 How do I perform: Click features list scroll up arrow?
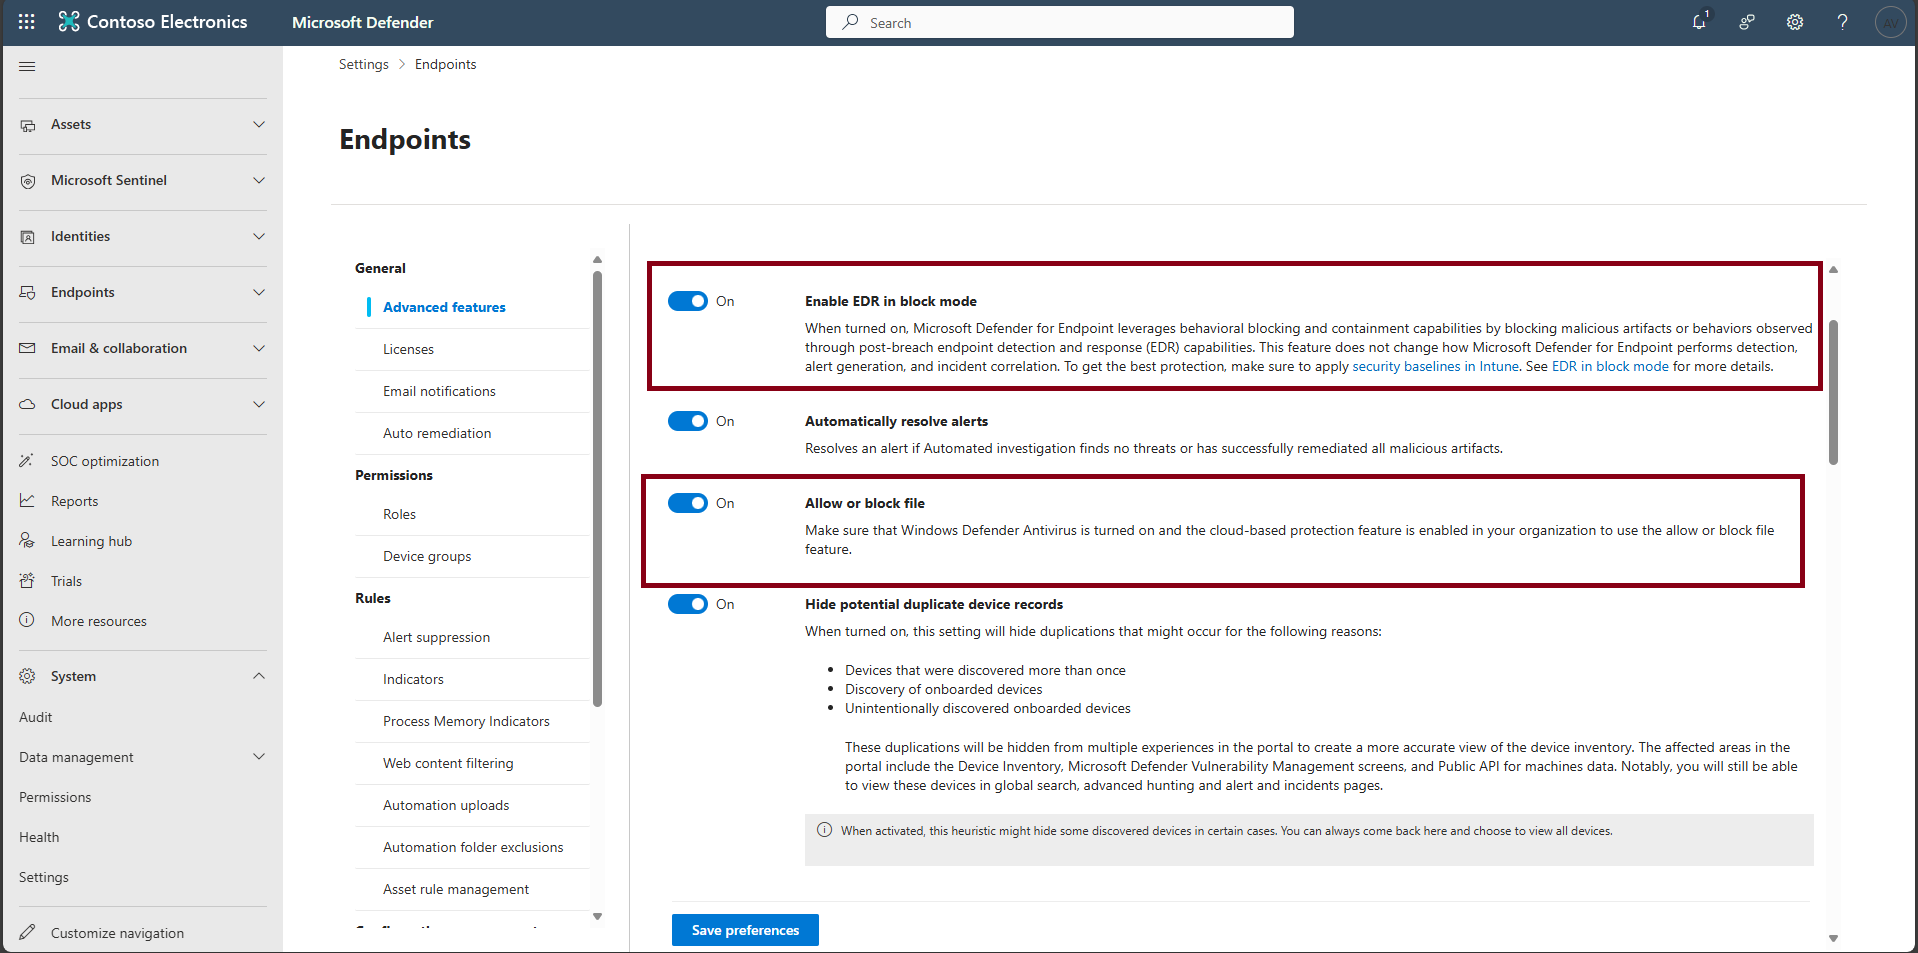[x=1833, y=269]
